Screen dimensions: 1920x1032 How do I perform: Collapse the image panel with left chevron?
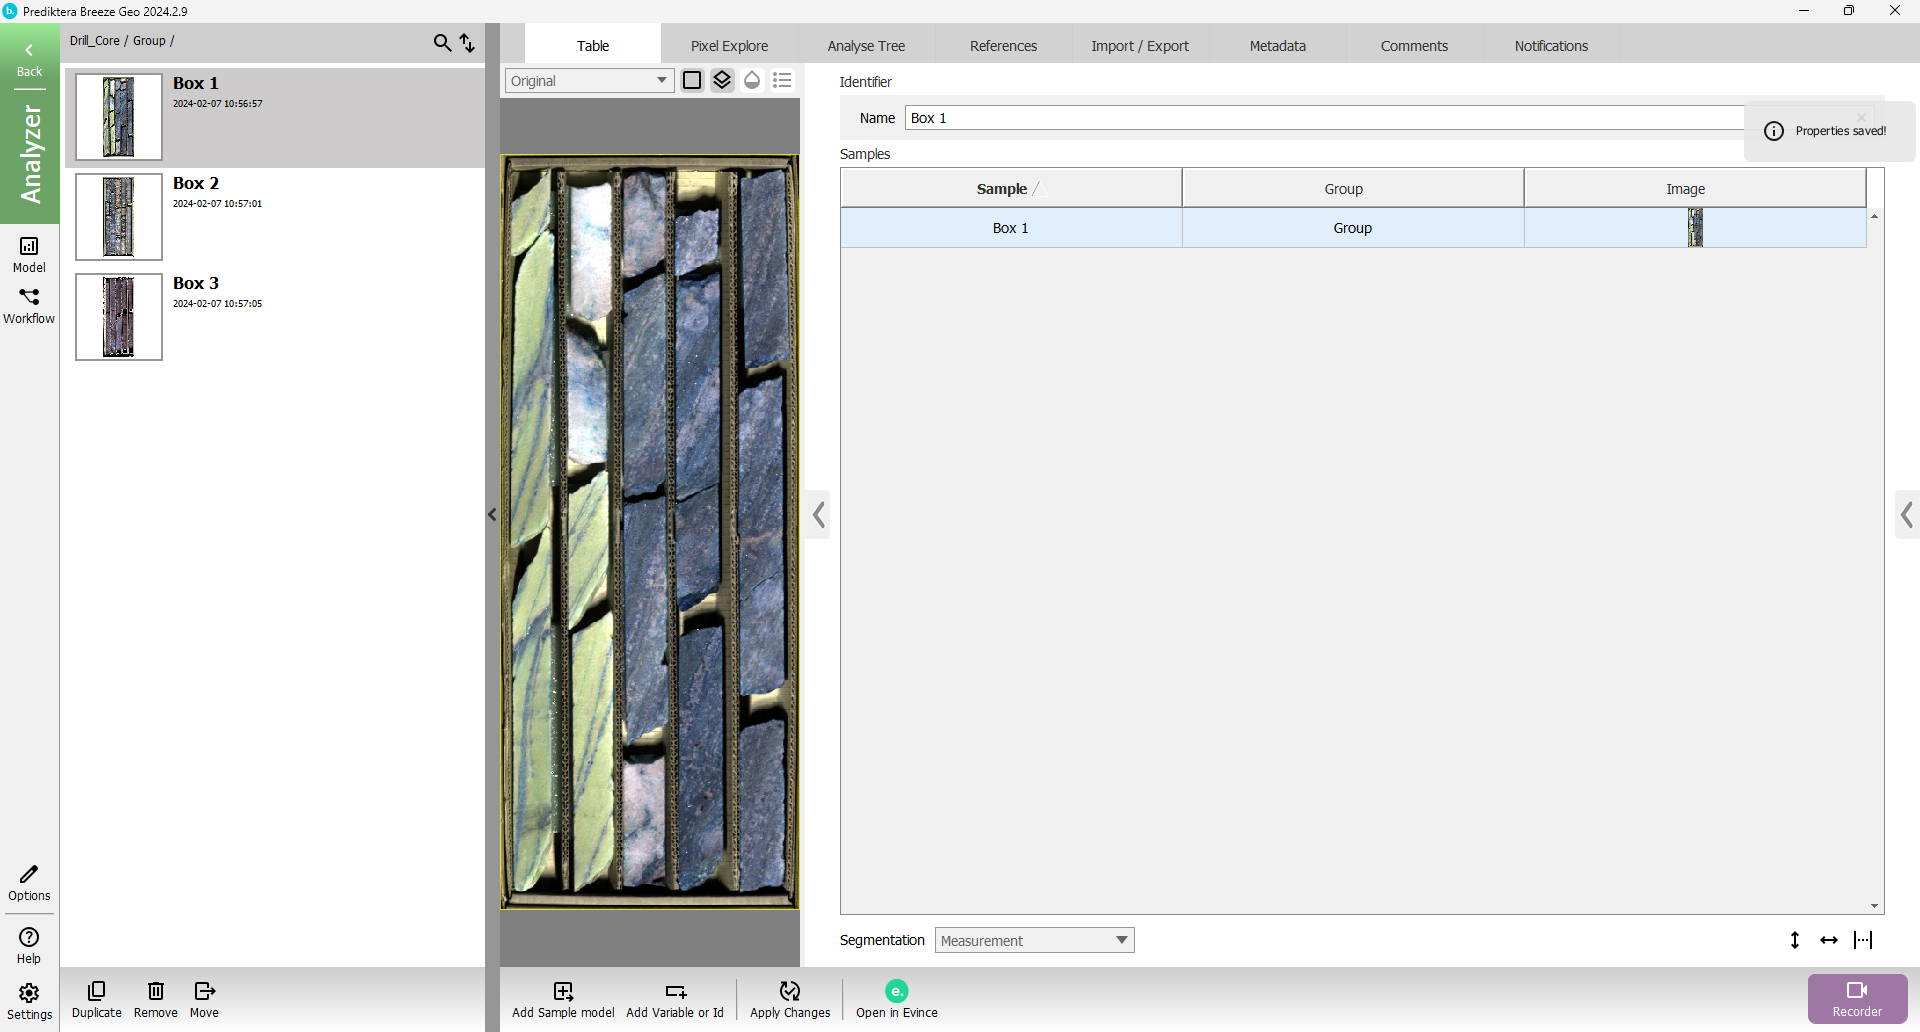[x=818, y=515]
